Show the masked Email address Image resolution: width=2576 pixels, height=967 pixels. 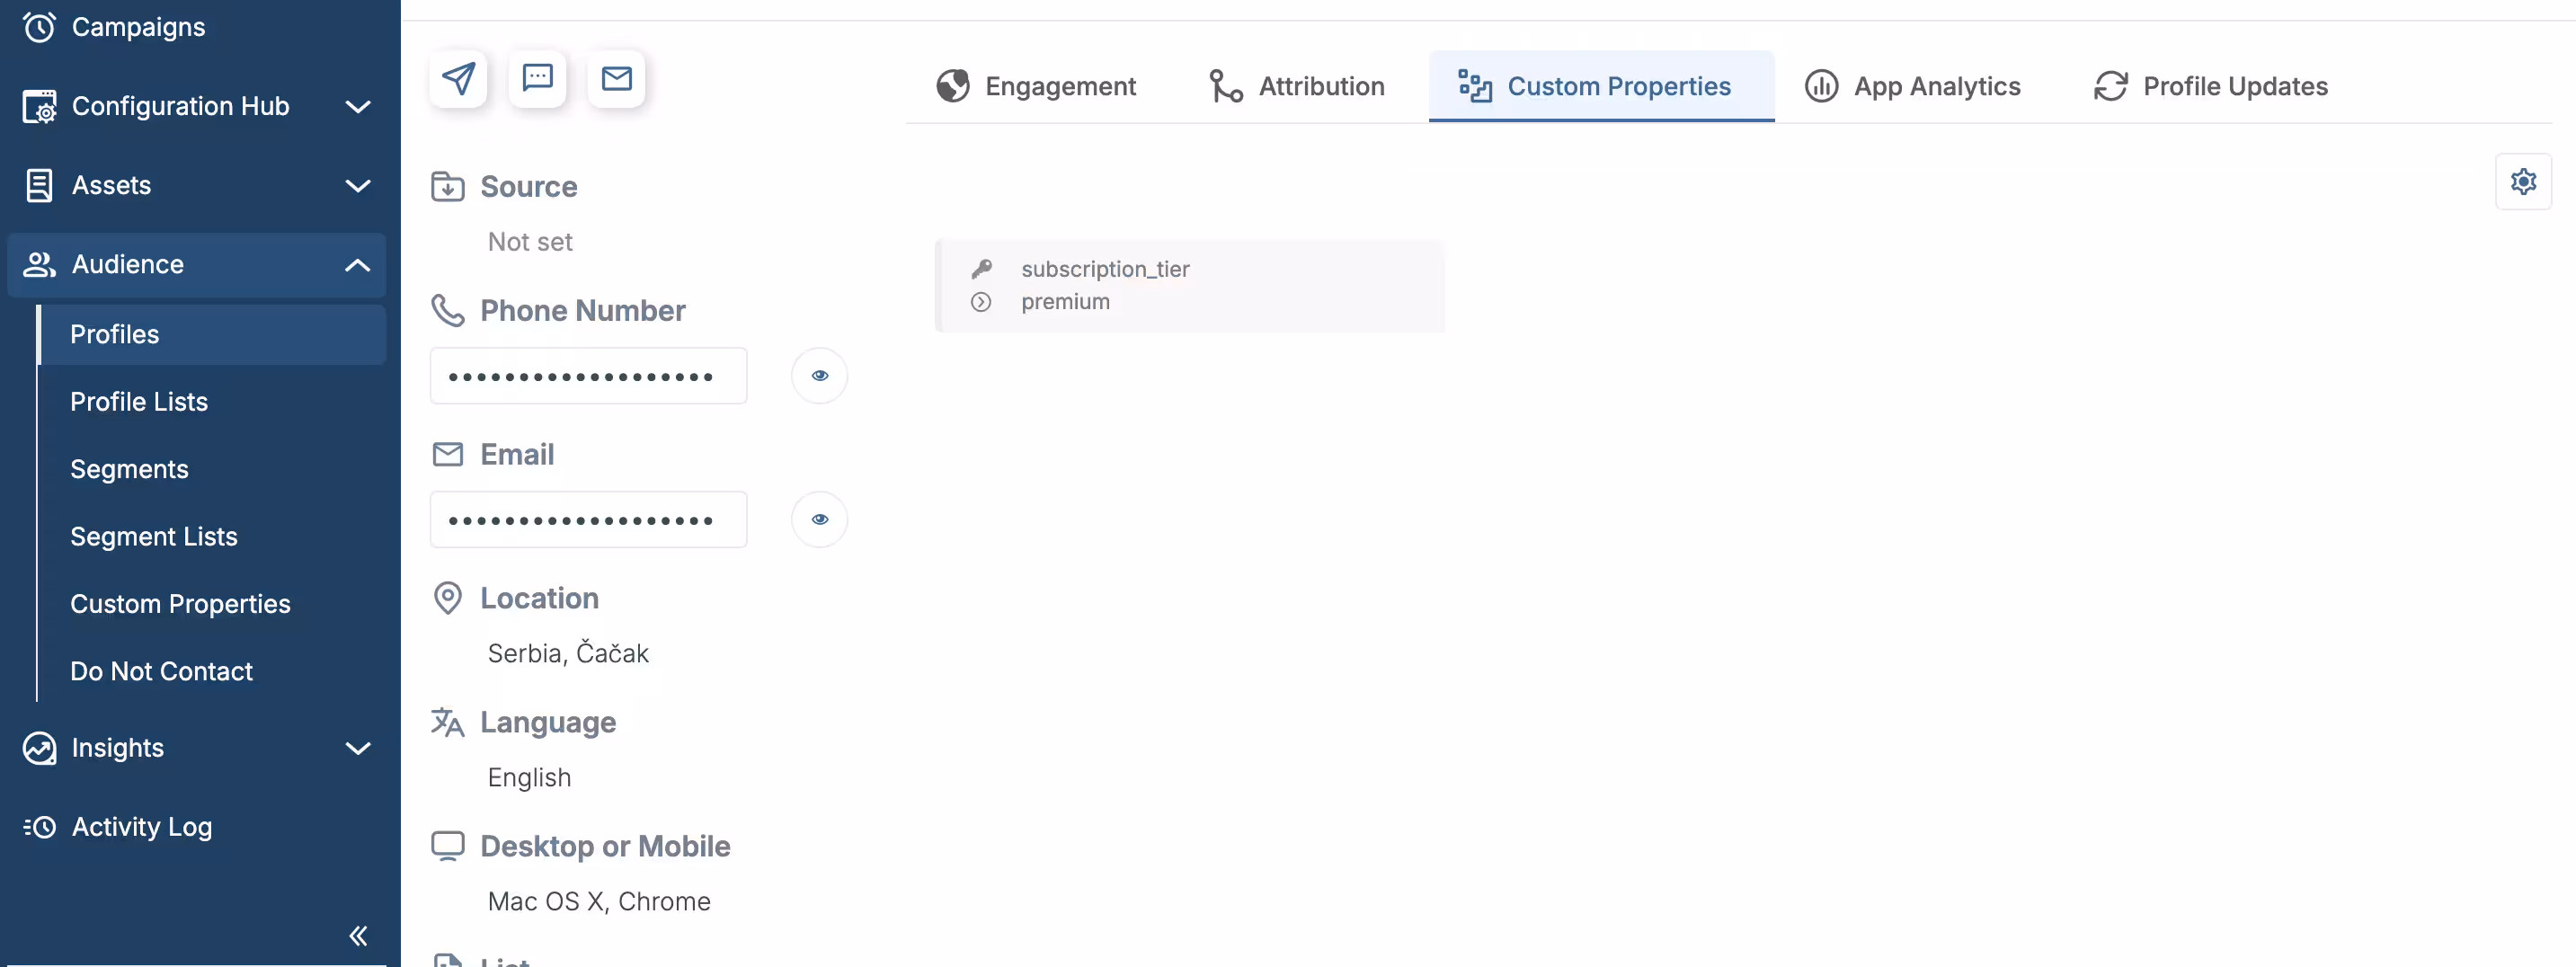tap(820, 519)
